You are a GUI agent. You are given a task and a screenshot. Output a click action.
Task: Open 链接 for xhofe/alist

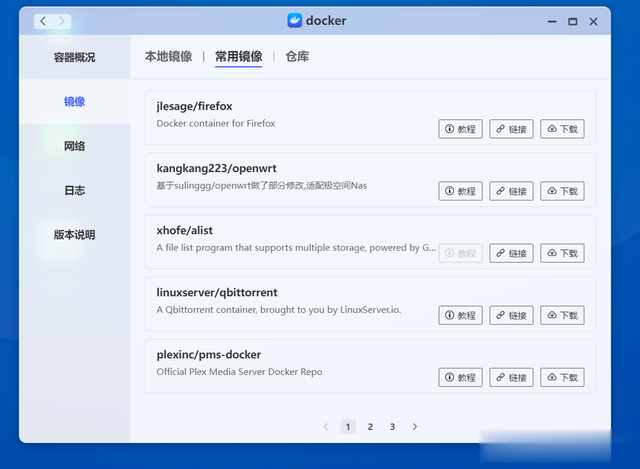[x=511, y=253]
